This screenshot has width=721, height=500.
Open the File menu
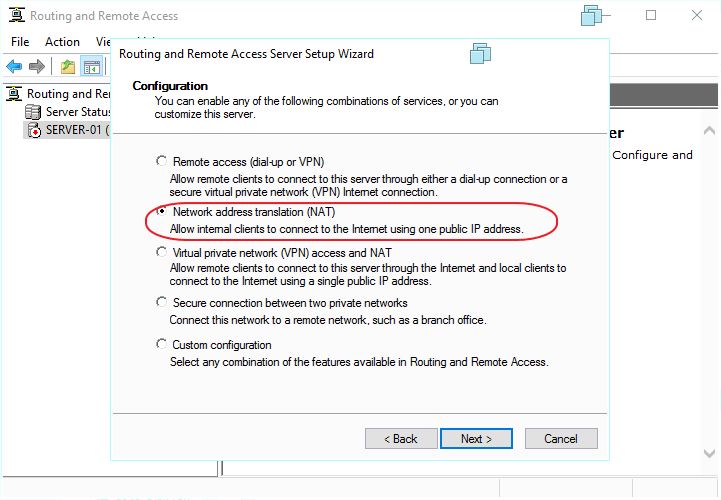[20, 42]
